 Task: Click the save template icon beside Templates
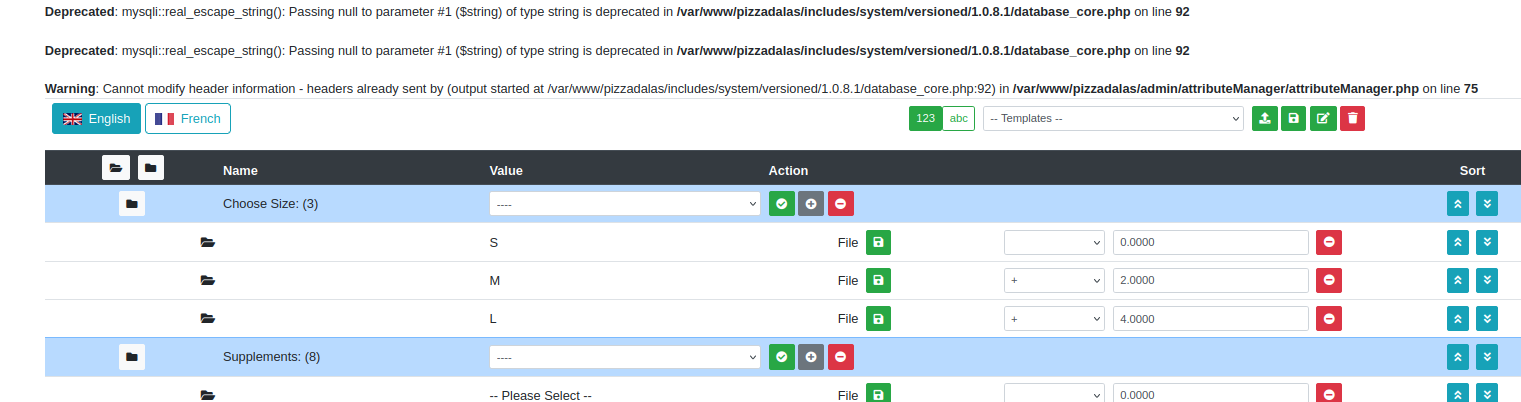[x=1294, y=118]
